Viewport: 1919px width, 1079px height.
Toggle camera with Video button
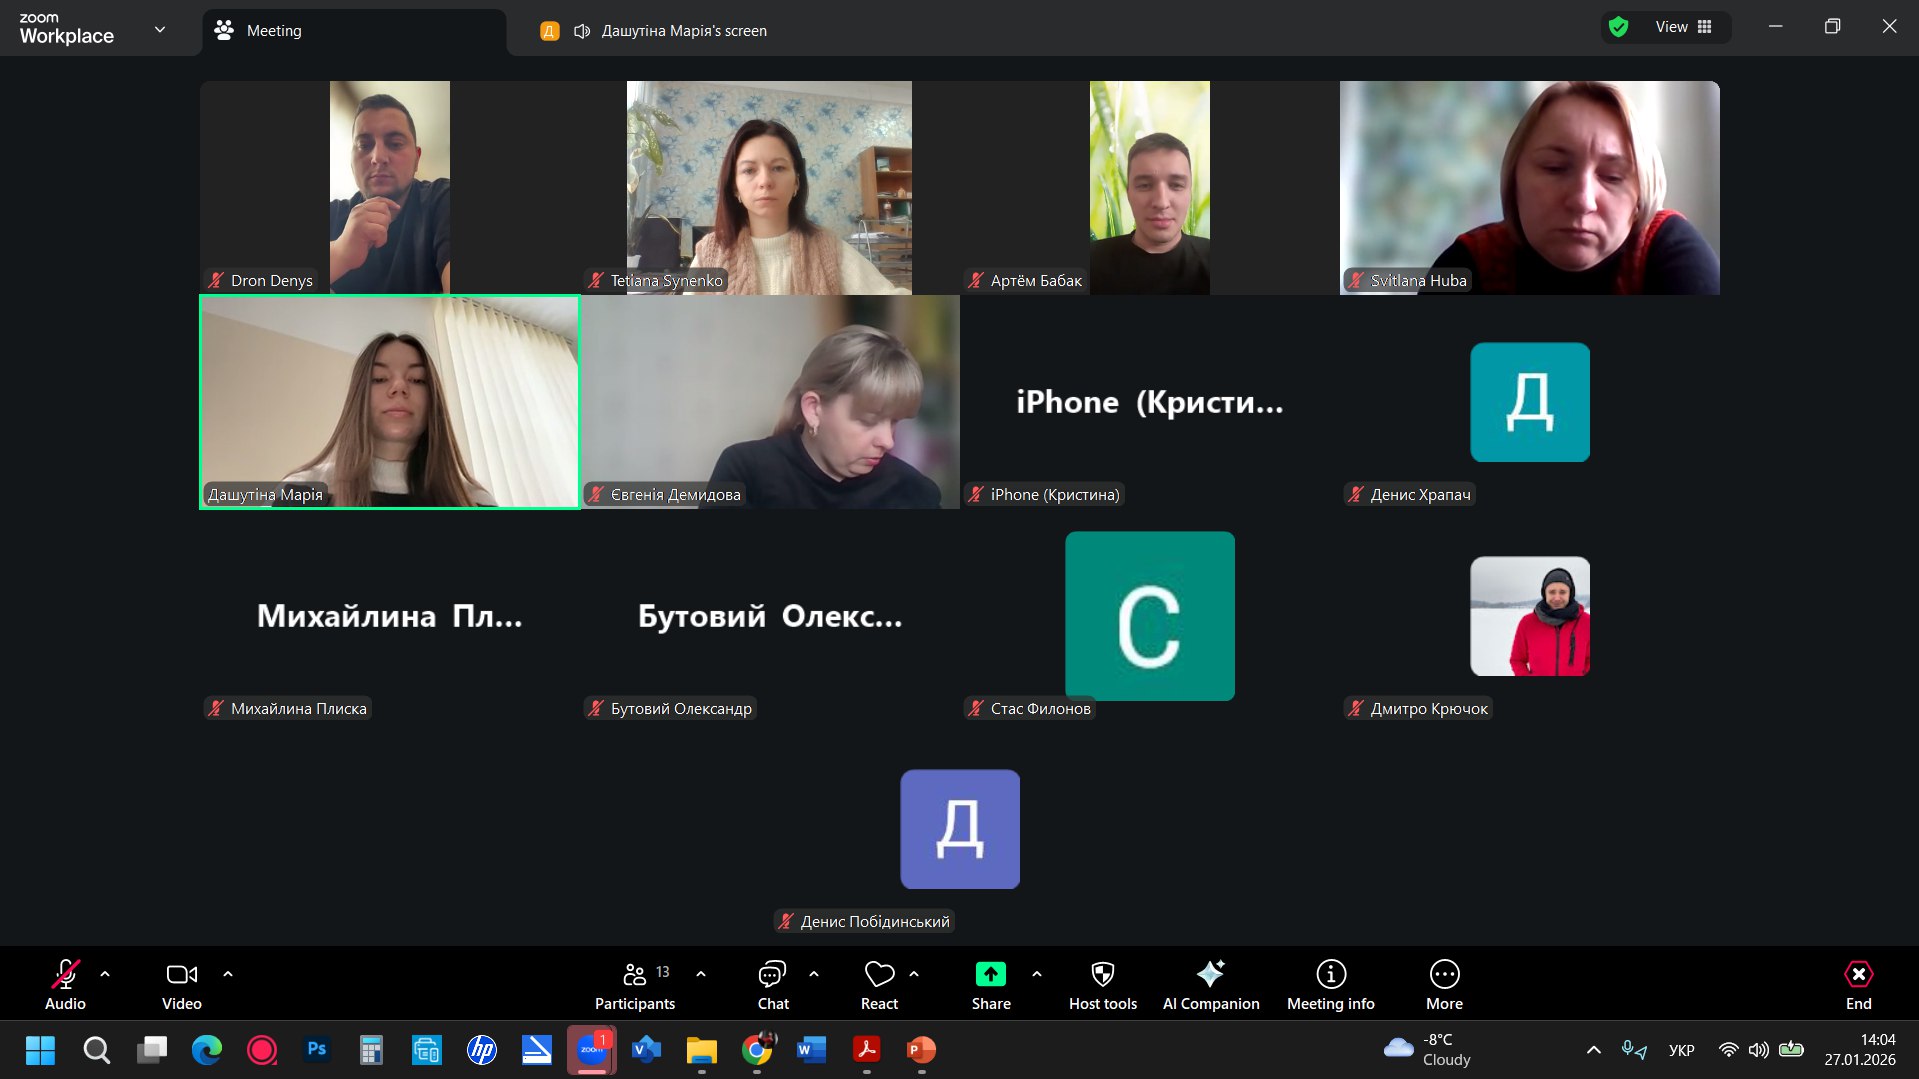(181, 985)
